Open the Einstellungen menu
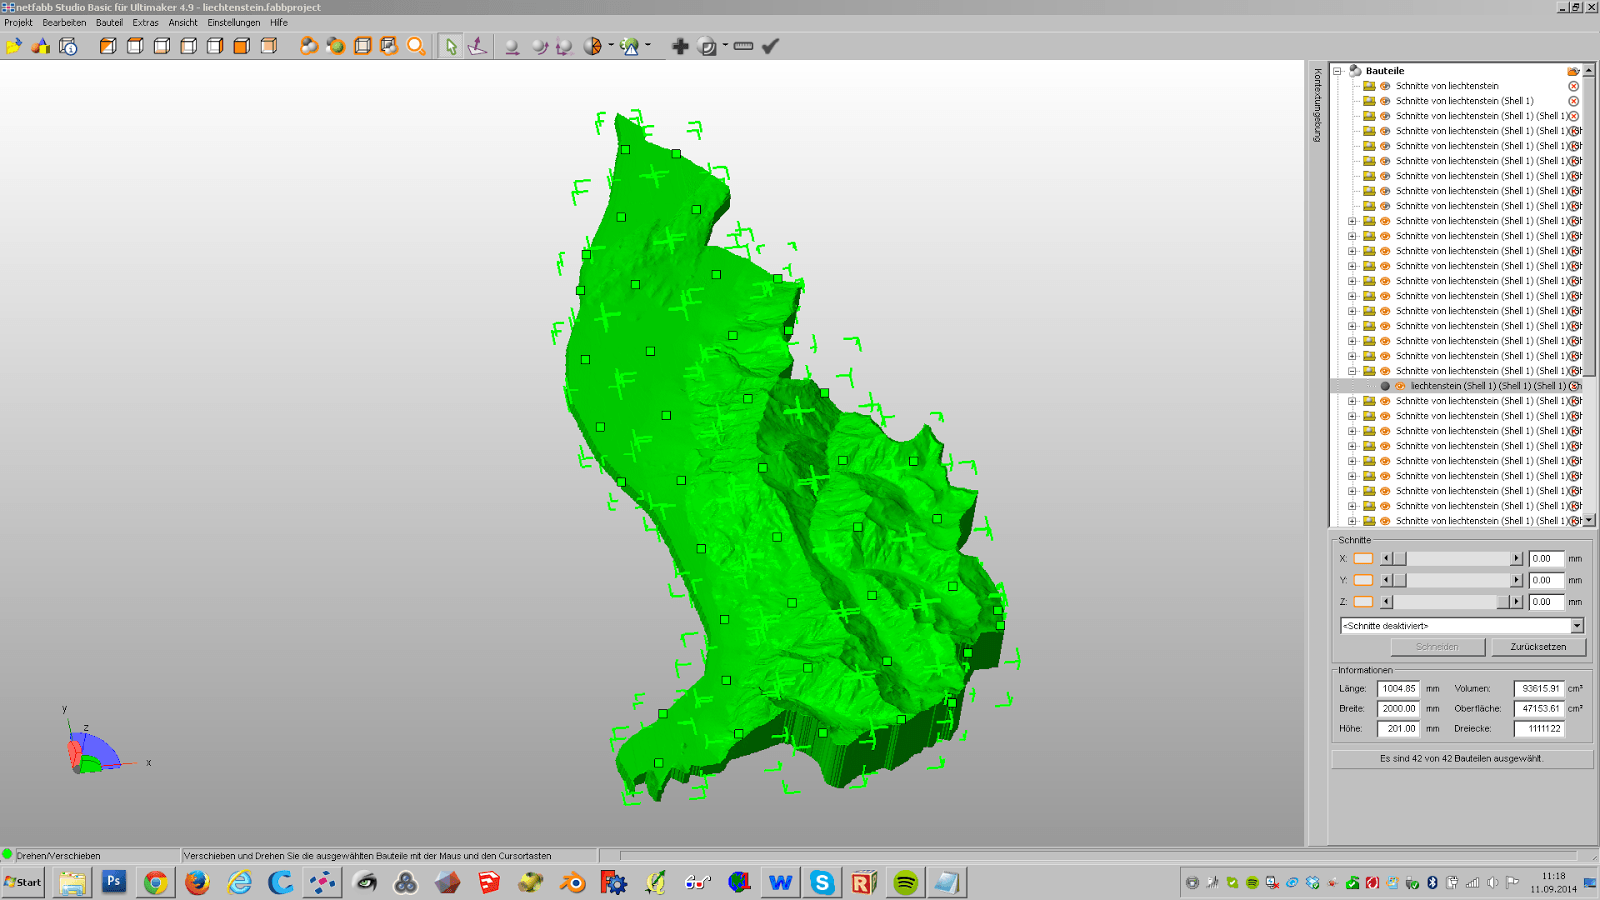 click(233, 22)
